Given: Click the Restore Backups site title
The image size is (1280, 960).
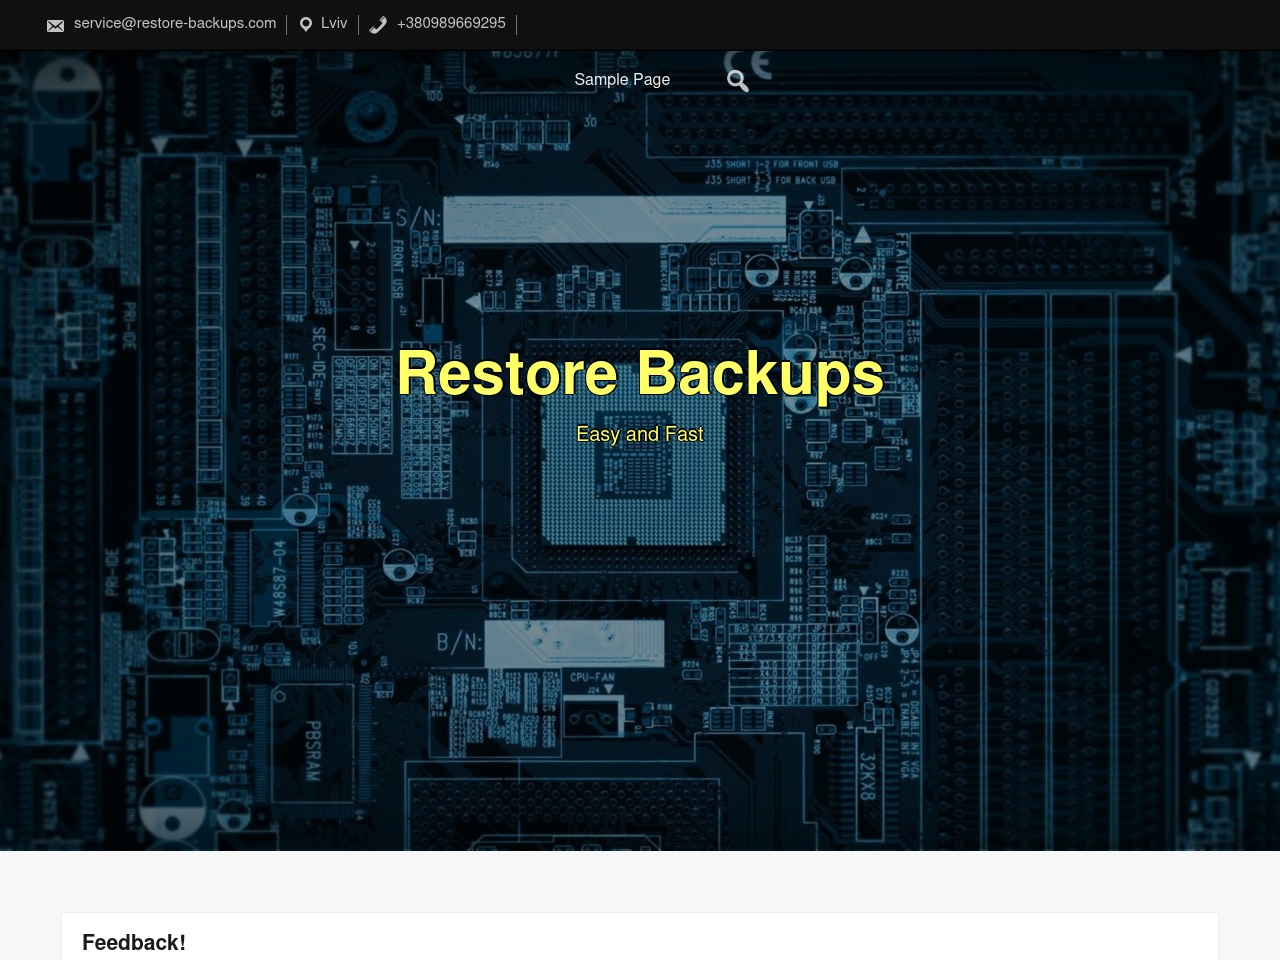Looking at the screenshot, I should click(x=640, y=373).
